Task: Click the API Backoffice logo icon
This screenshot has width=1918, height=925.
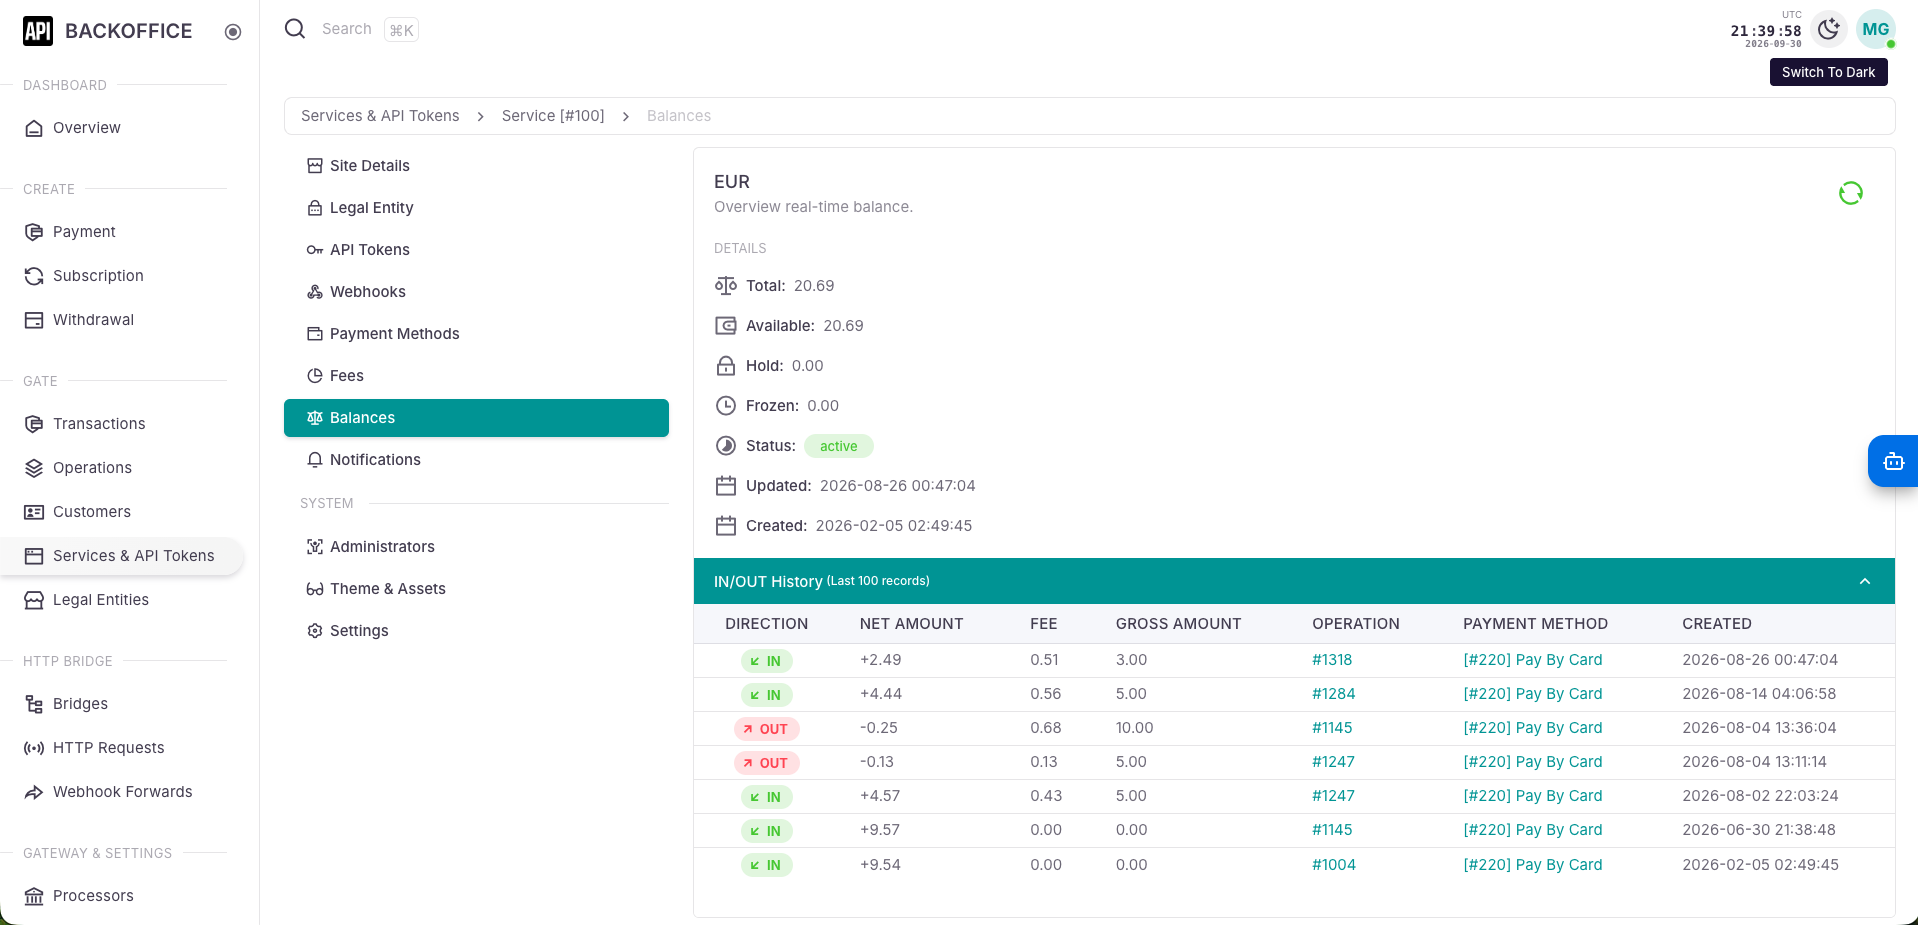Action: (38, 31)
